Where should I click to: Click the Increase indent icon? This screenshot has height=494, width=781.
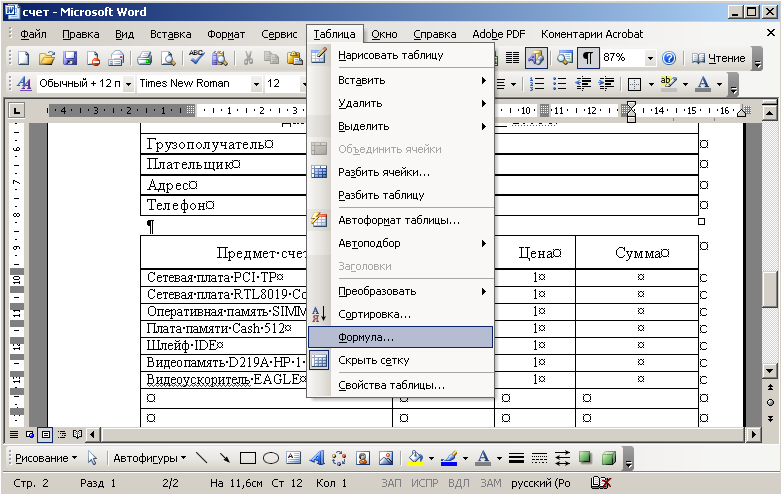606,84
